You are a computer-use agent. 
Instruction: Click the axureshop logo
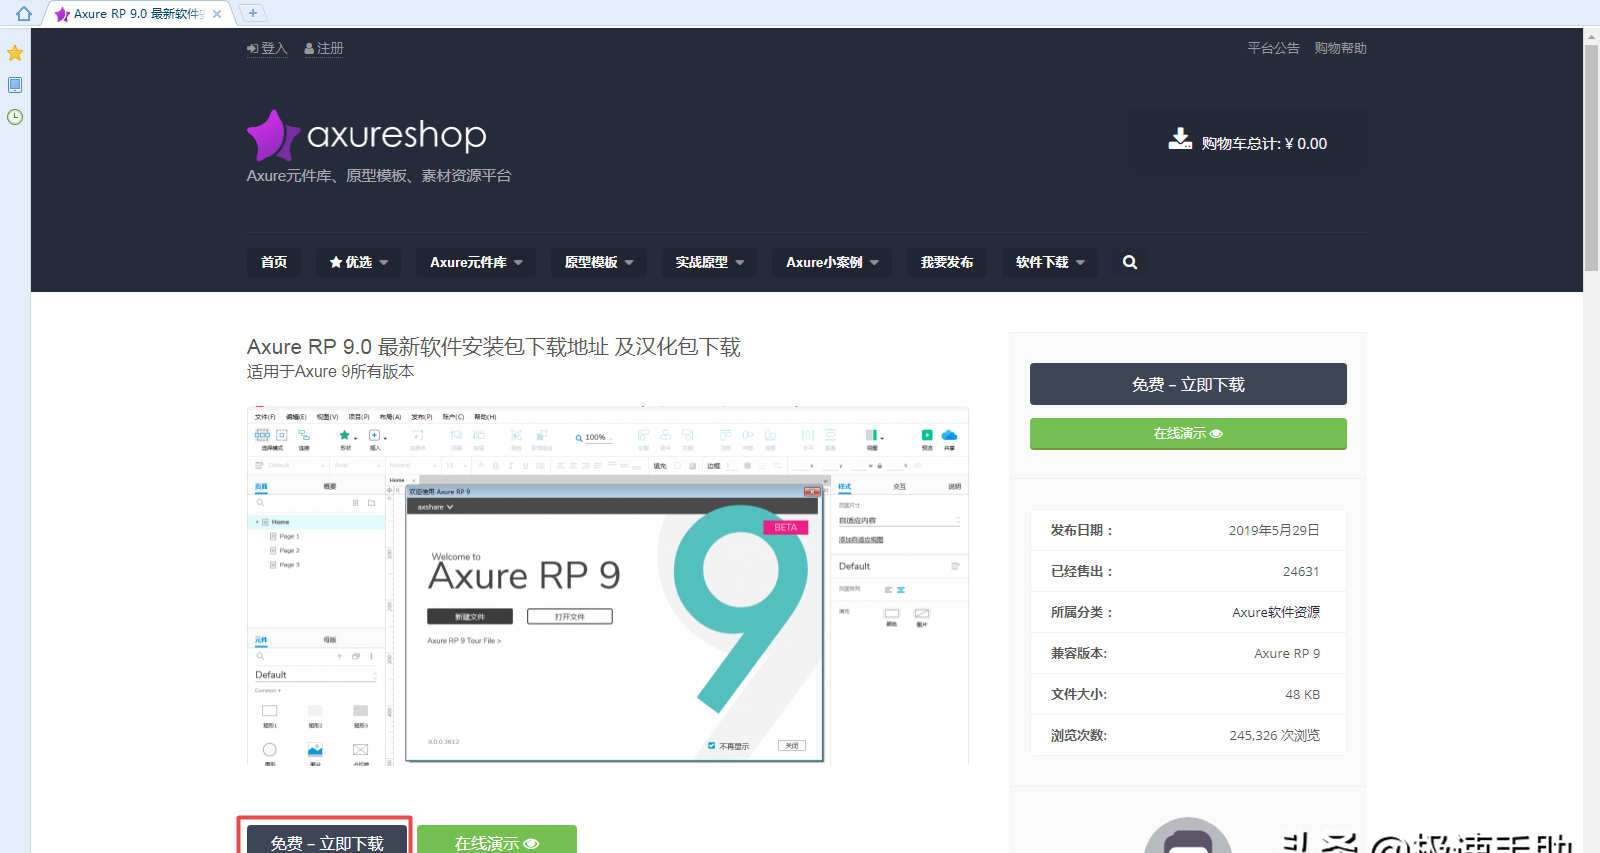click(367, 135)
